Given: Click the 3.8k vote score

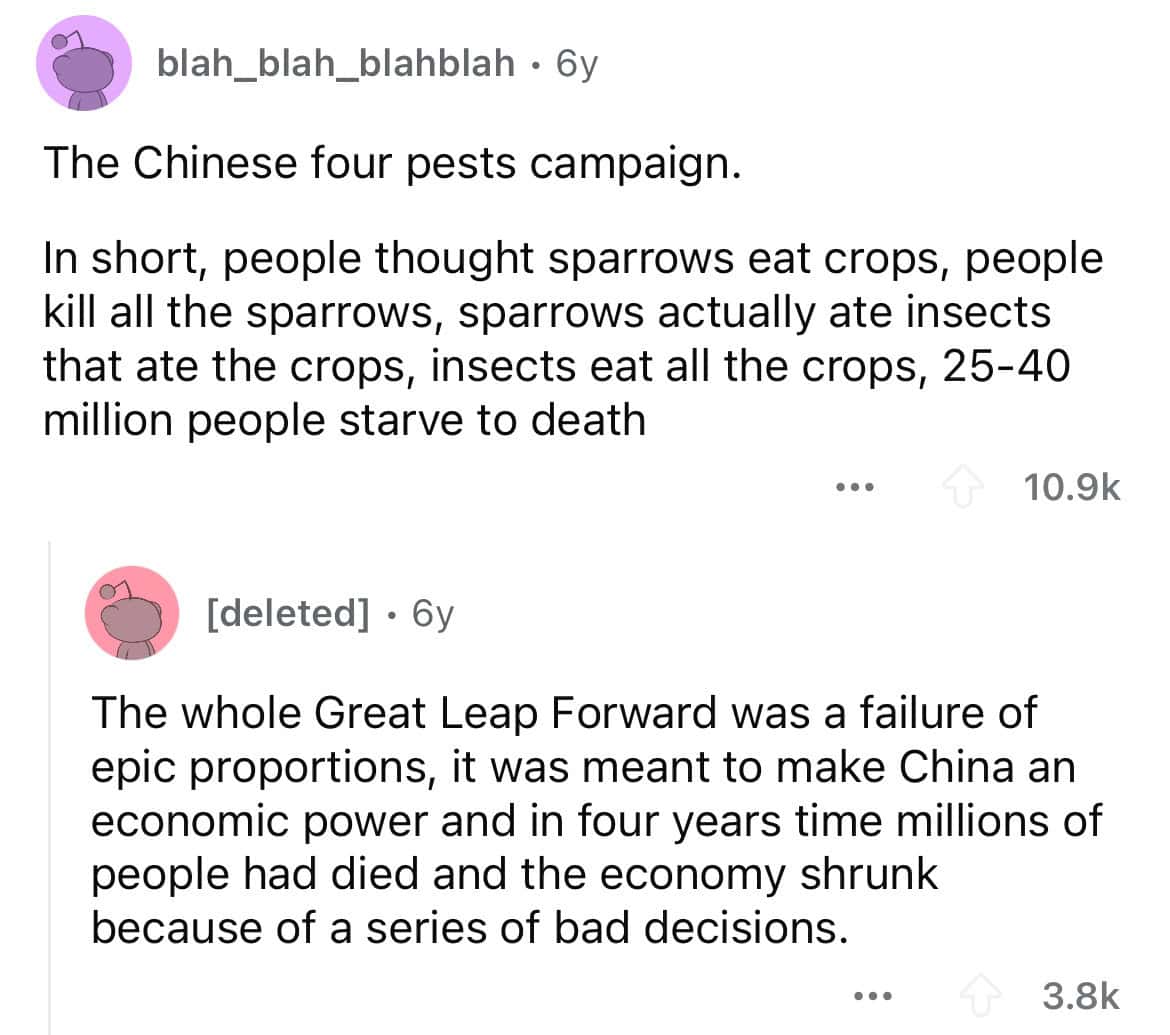Looking at the screenshot, I should (1081, 996).
